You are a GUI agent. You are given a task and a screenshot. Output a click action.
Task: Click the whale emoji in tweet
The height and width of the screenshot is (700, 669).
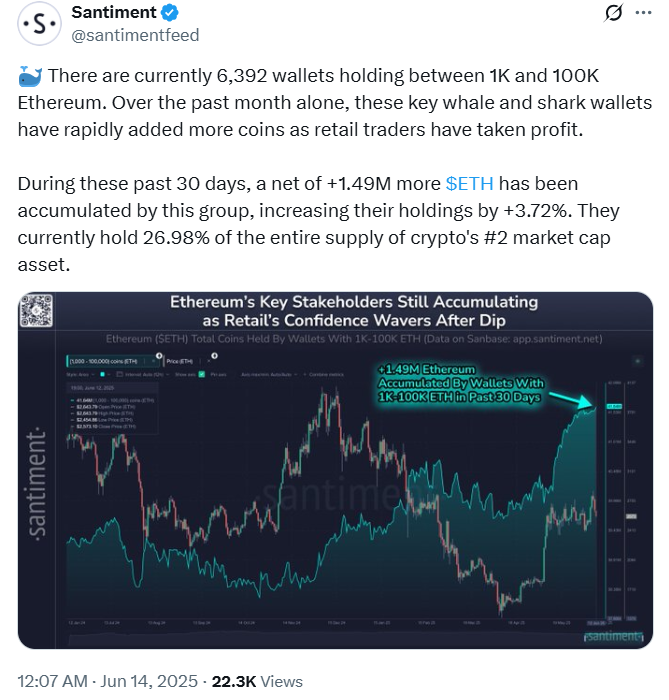tap(30, 76)
